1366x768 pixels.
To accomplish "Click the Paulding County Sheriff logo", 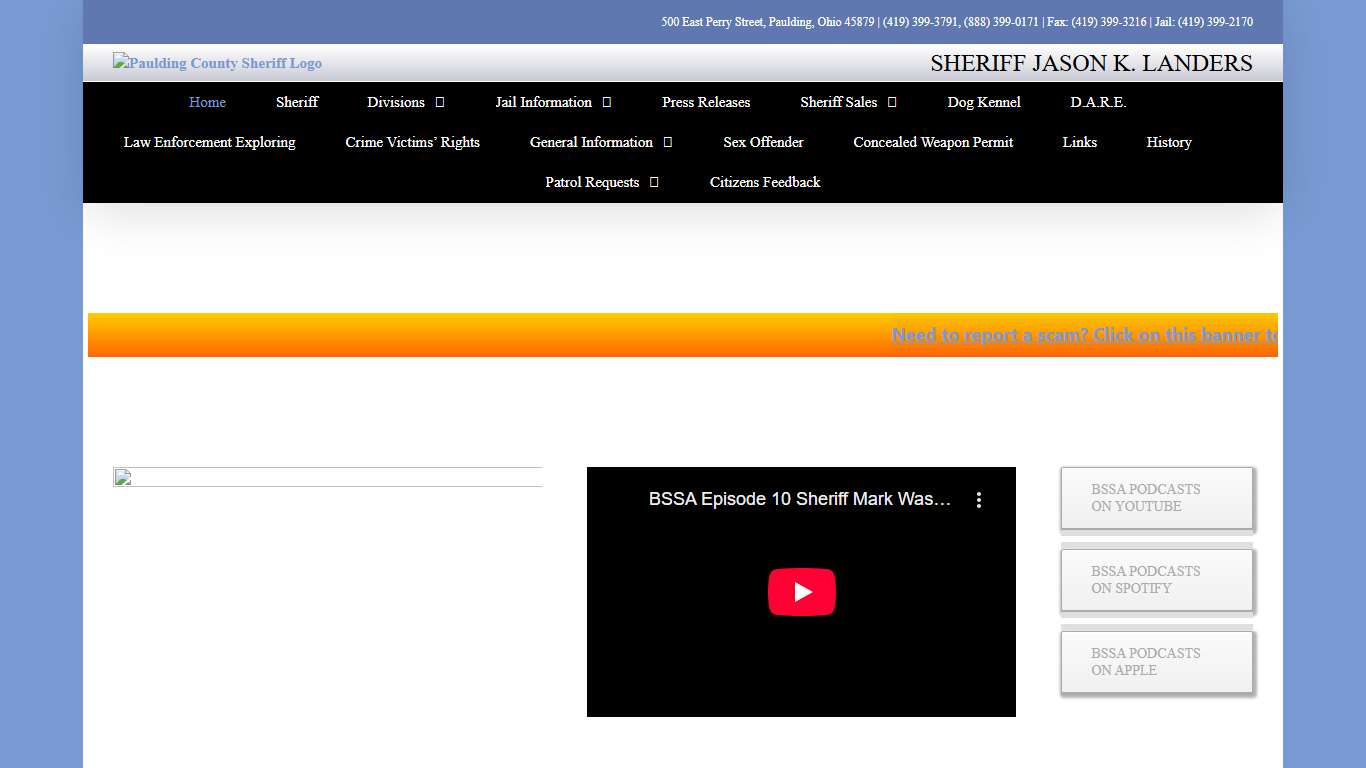I will tap(217, 63).
